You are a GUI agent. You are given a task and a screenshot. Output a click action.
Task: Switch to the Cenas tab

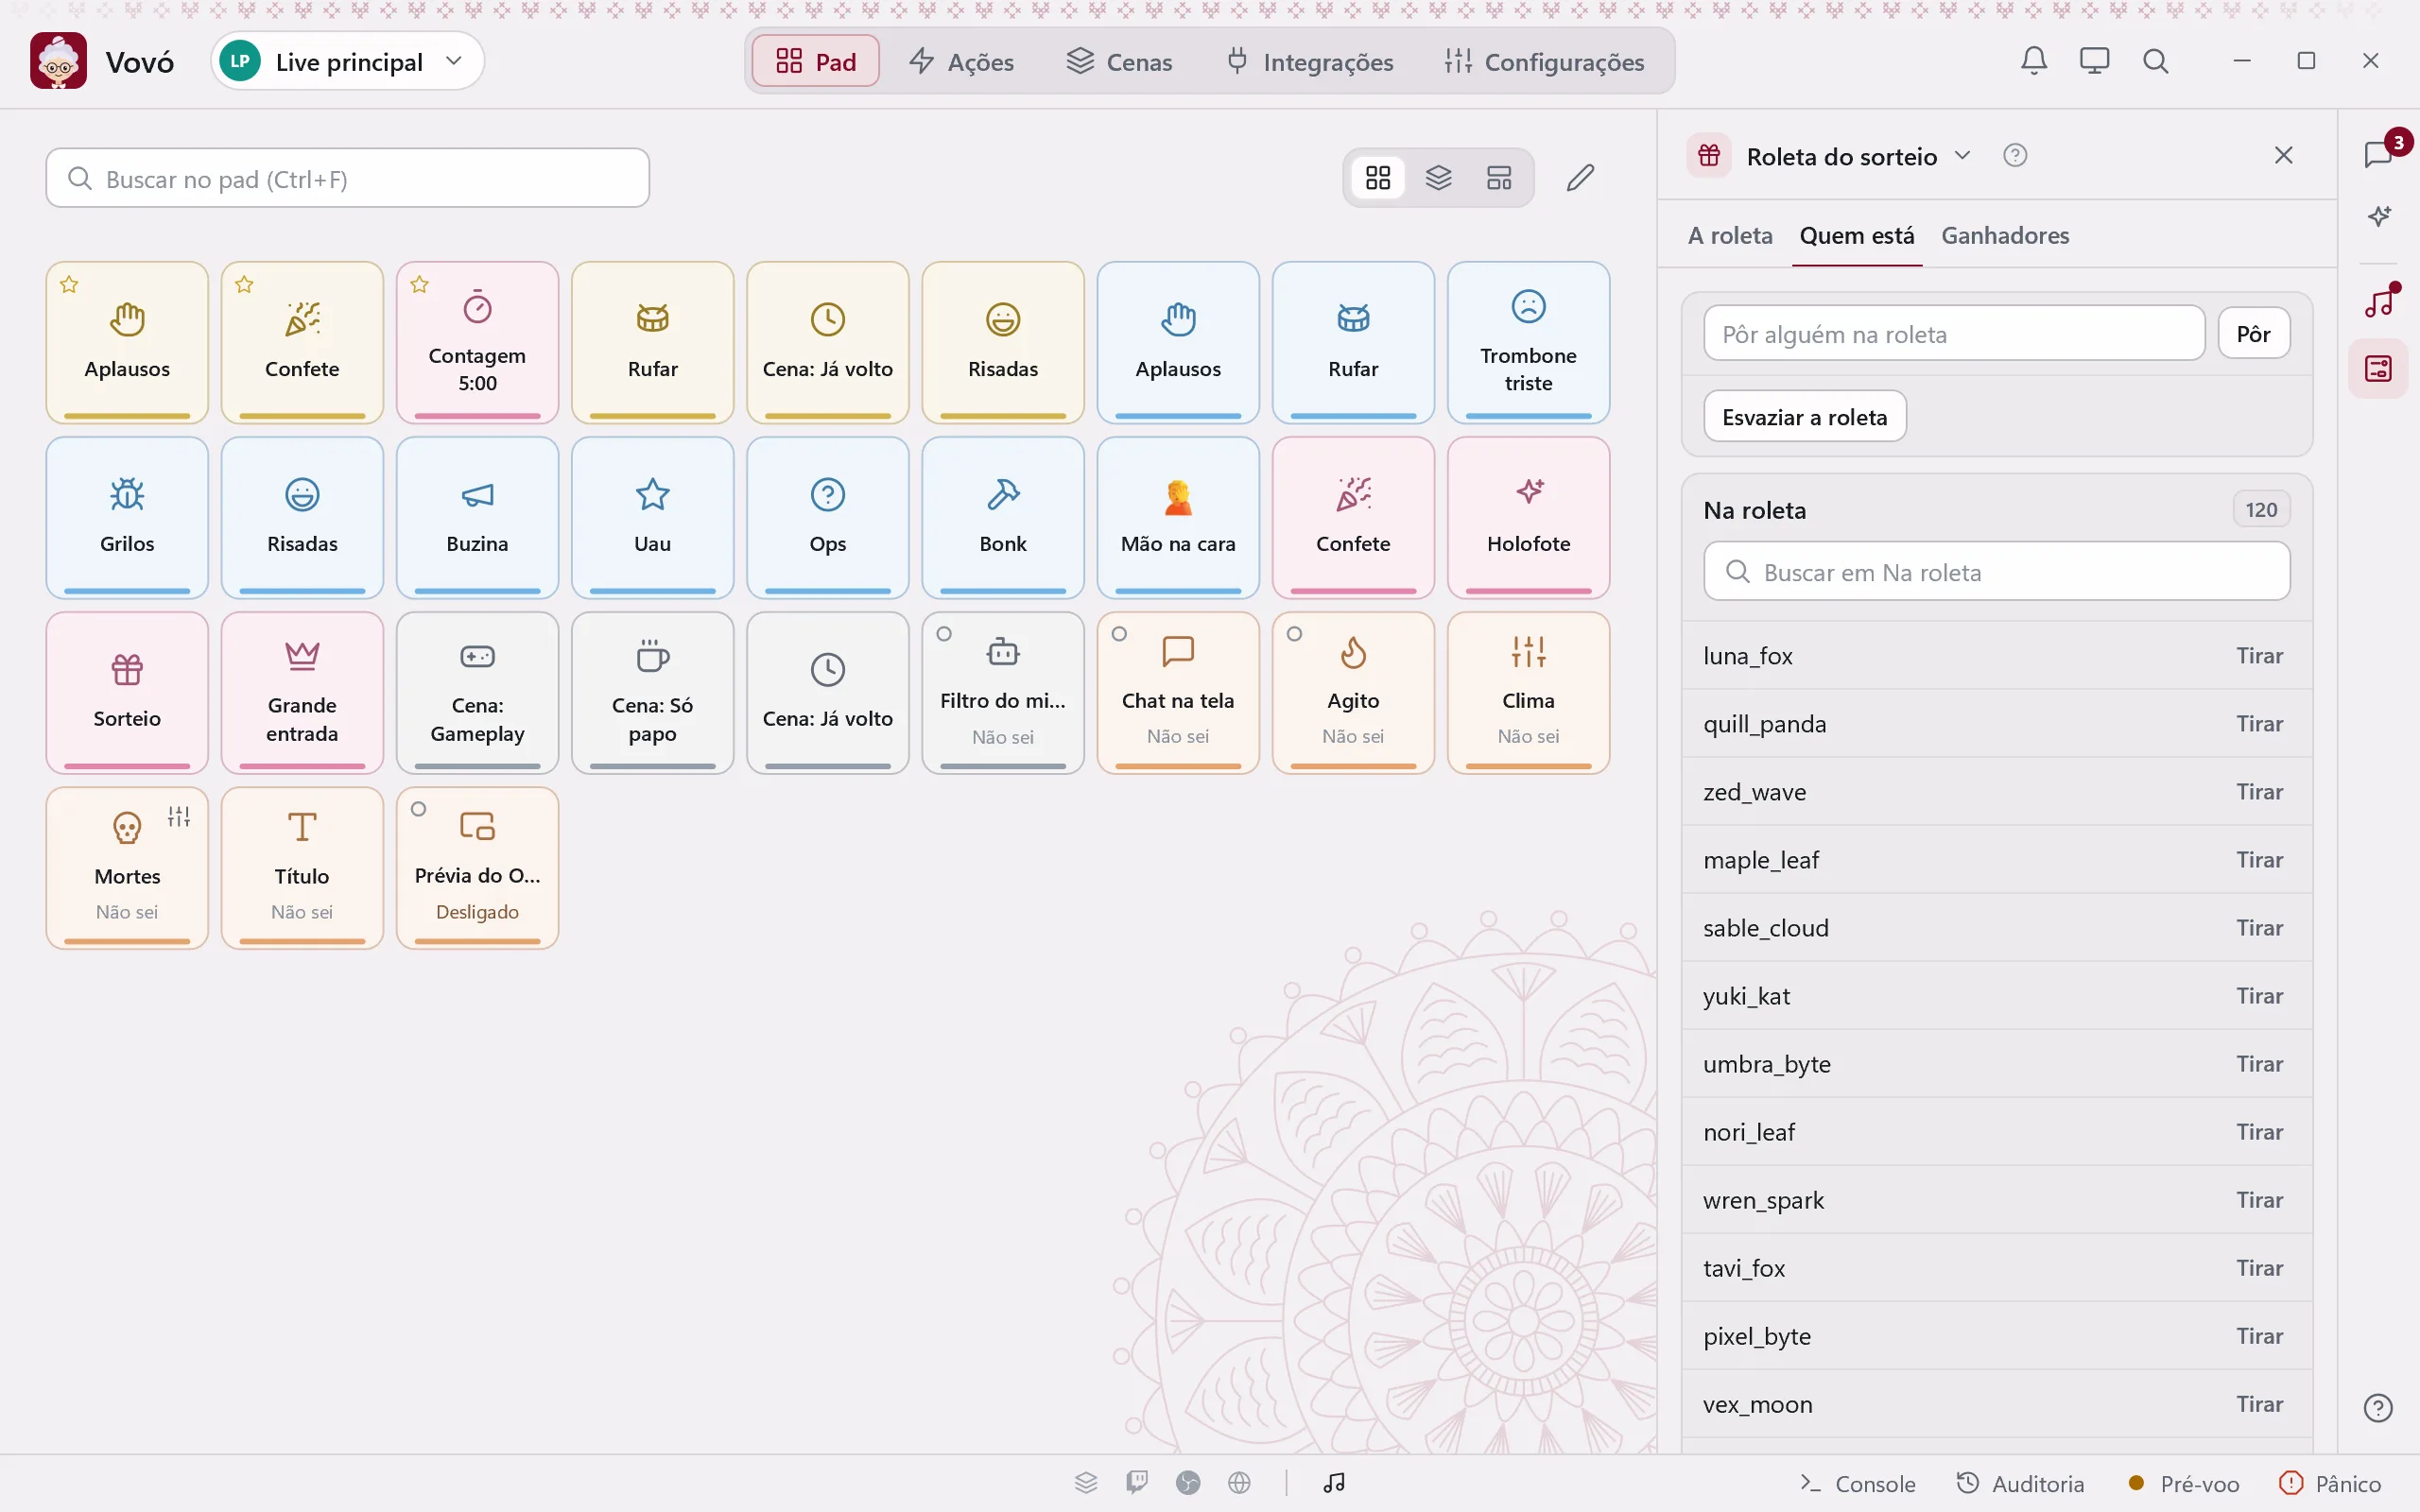point(1119,61)
